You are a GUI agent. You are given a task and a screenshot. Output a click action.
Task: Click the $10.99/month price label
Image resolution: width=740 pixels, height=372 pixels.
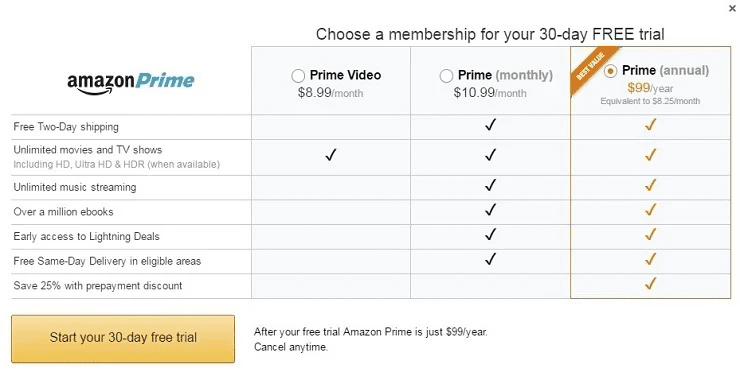click(x=490, y=93)
